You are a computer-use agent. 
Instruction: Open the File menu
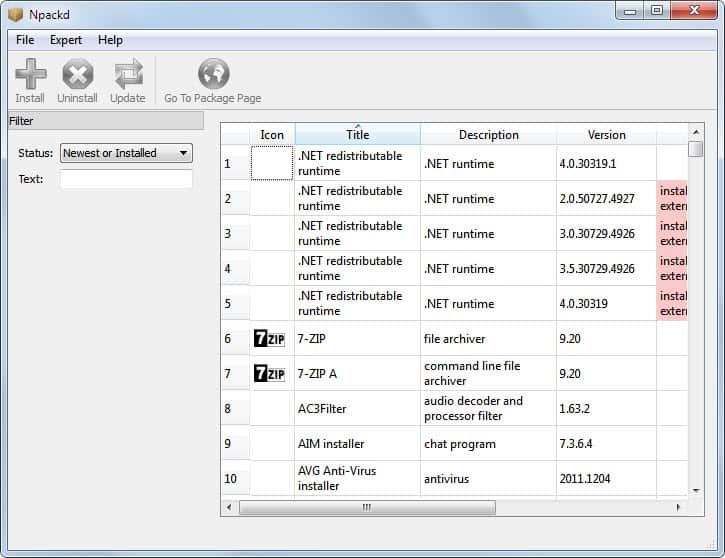pyautogui.click(x=25, y=40)
